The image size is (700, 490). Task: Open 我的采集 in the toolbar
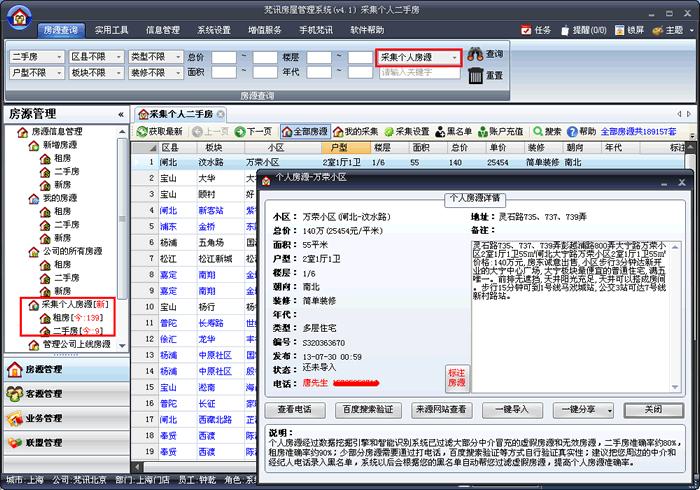355,131
